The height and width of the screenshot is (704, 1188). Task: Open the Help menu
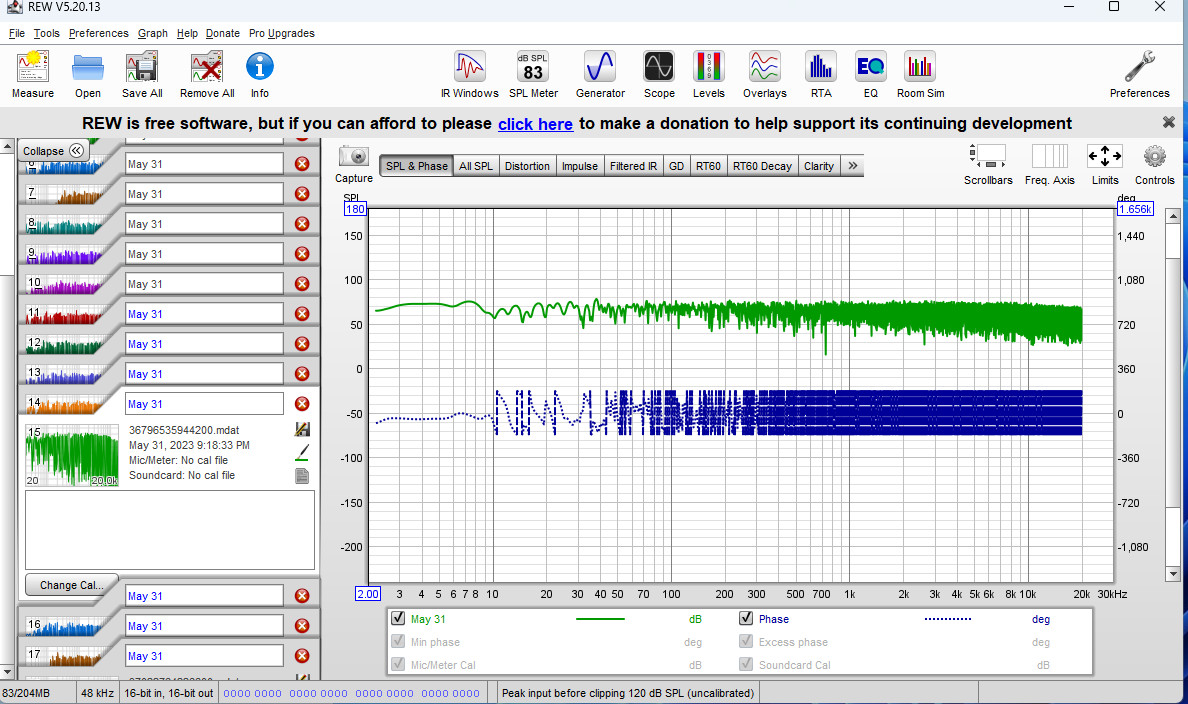(x=187, y=33)
